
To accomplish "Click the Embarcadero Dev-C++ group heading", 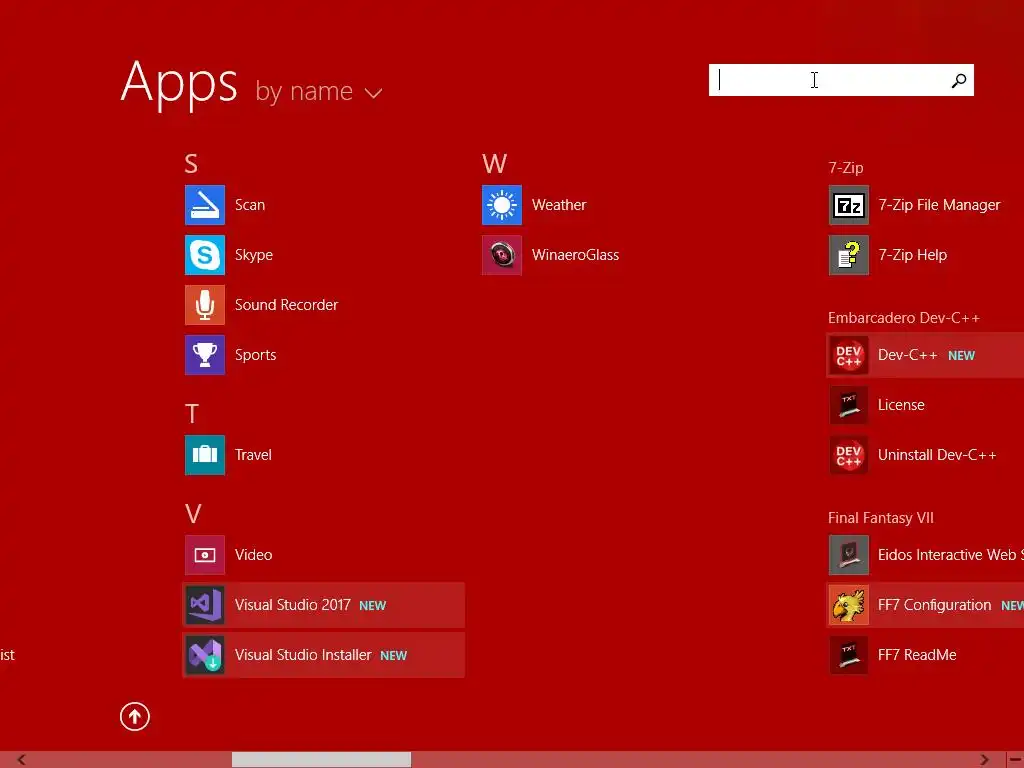I will 904,318.
